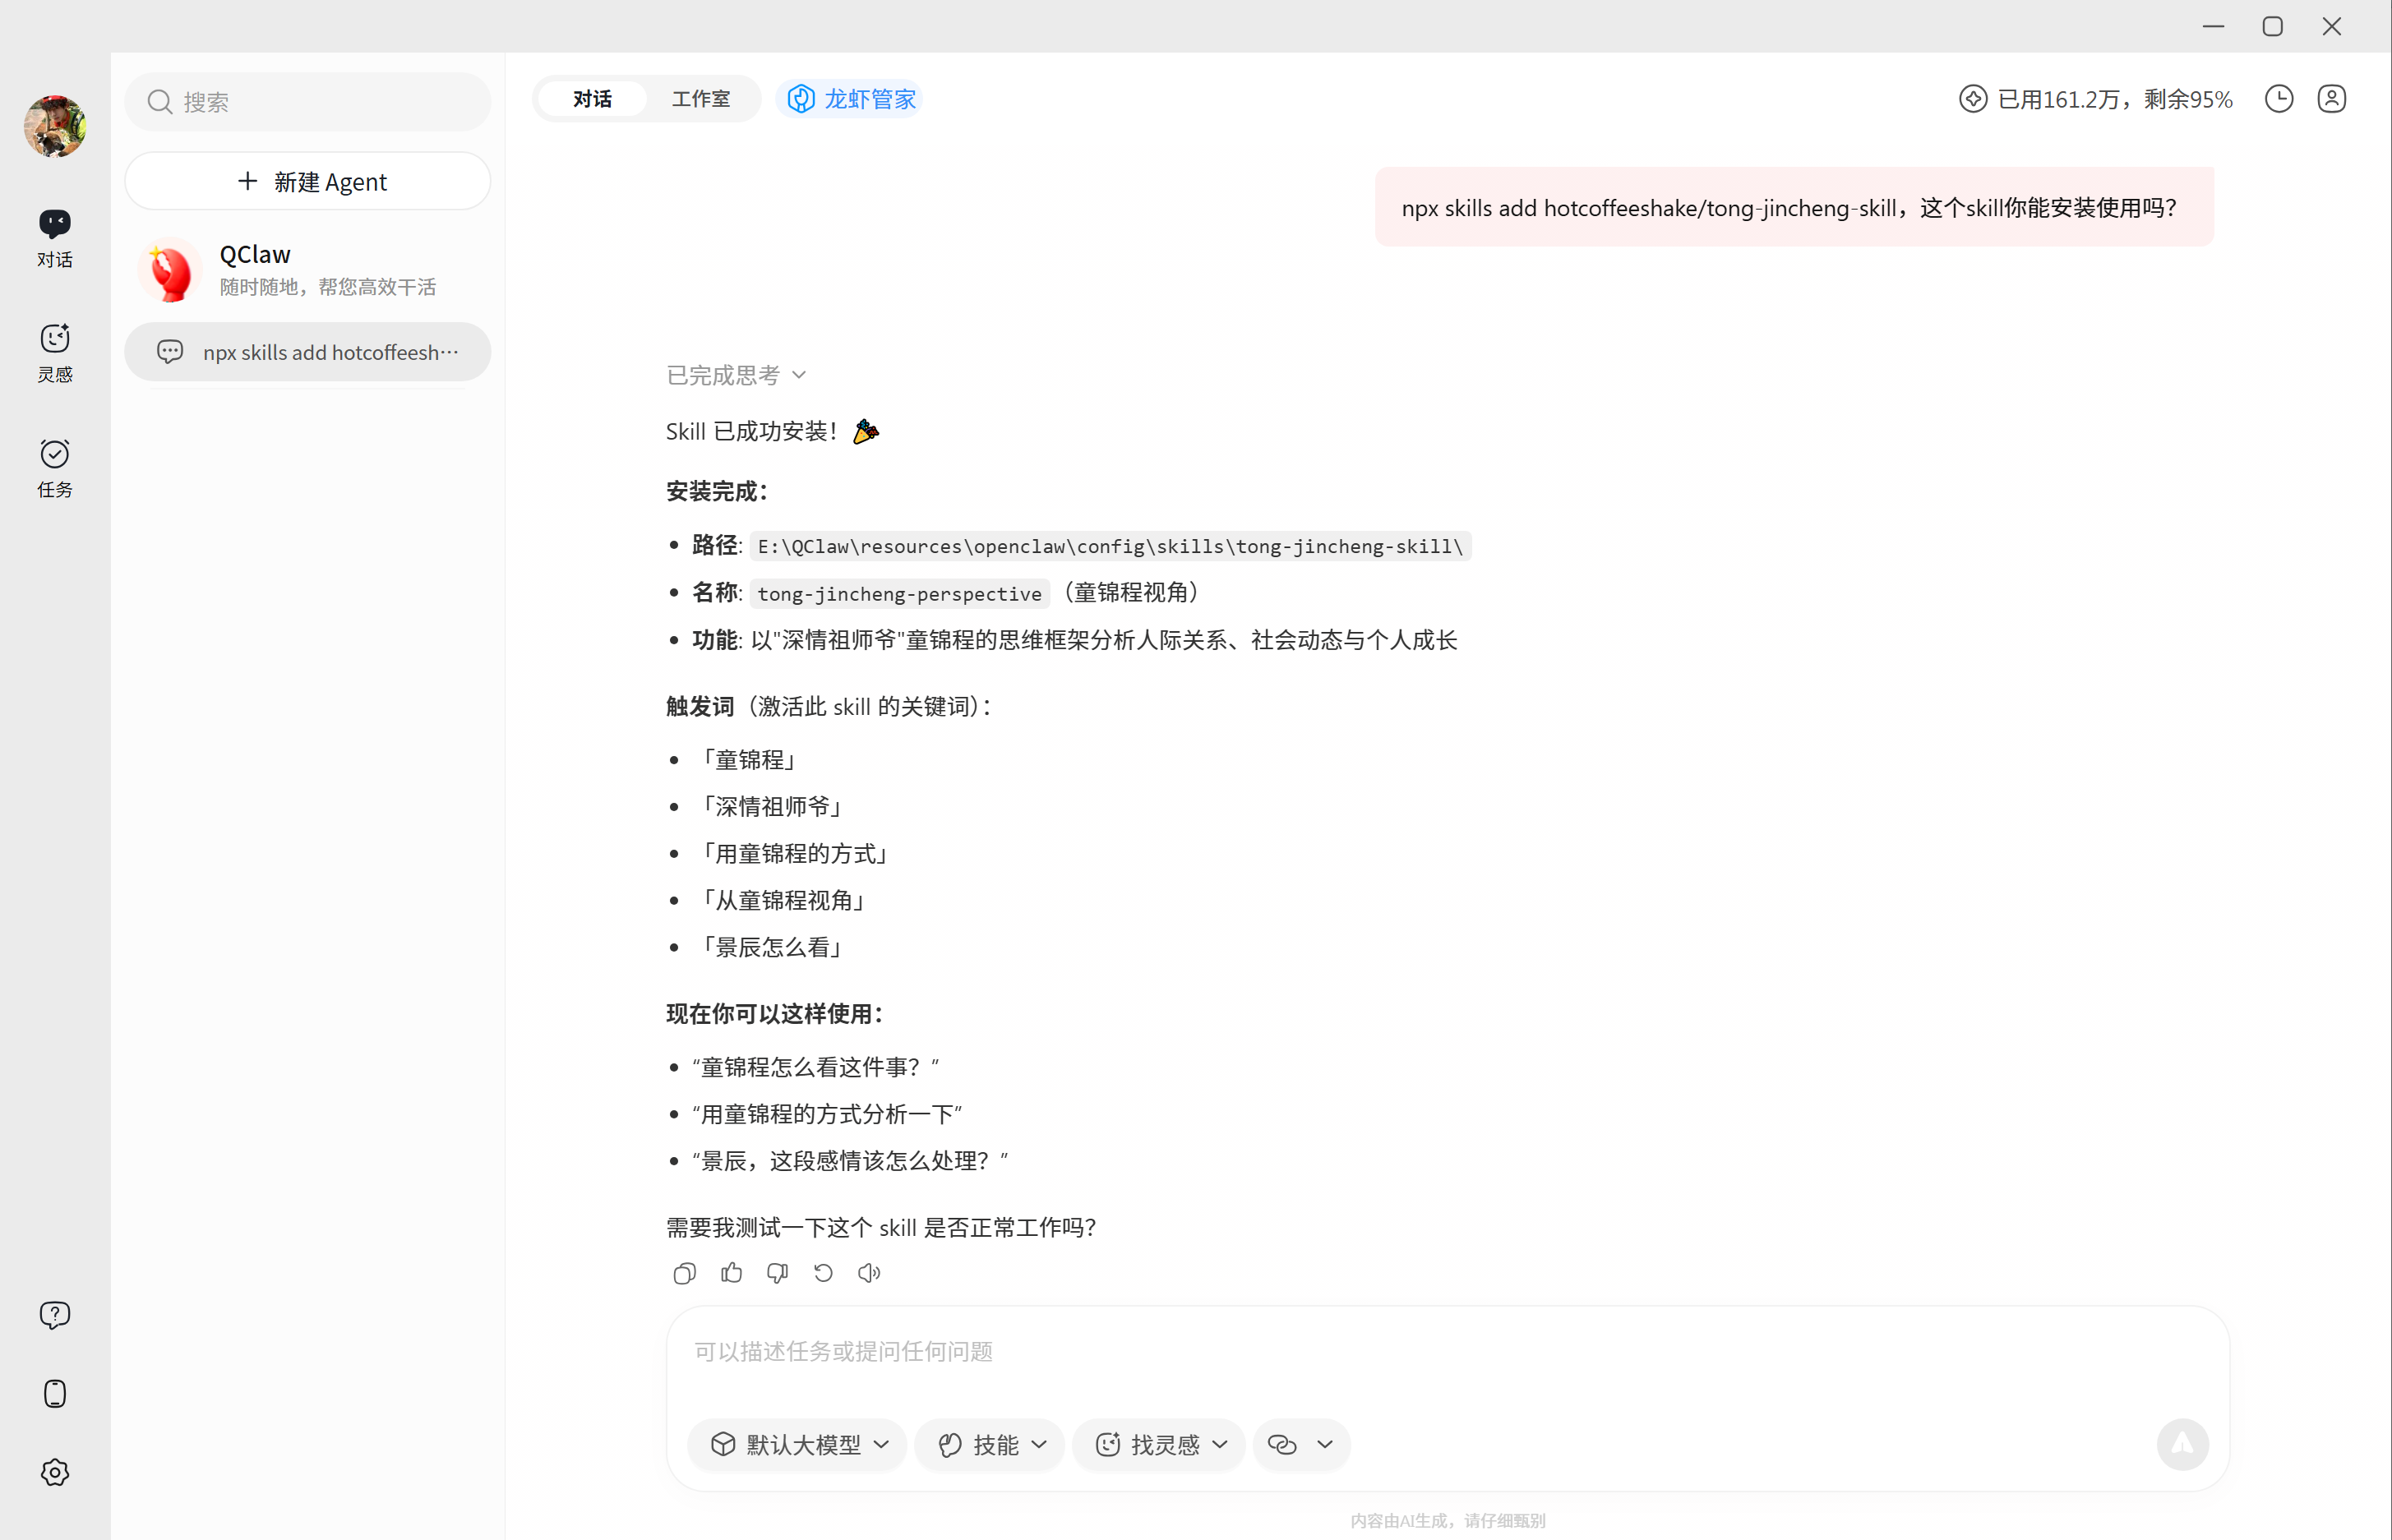
Task: Open the 找灵感 dropdown
Action: (x=1160, y=1444)
